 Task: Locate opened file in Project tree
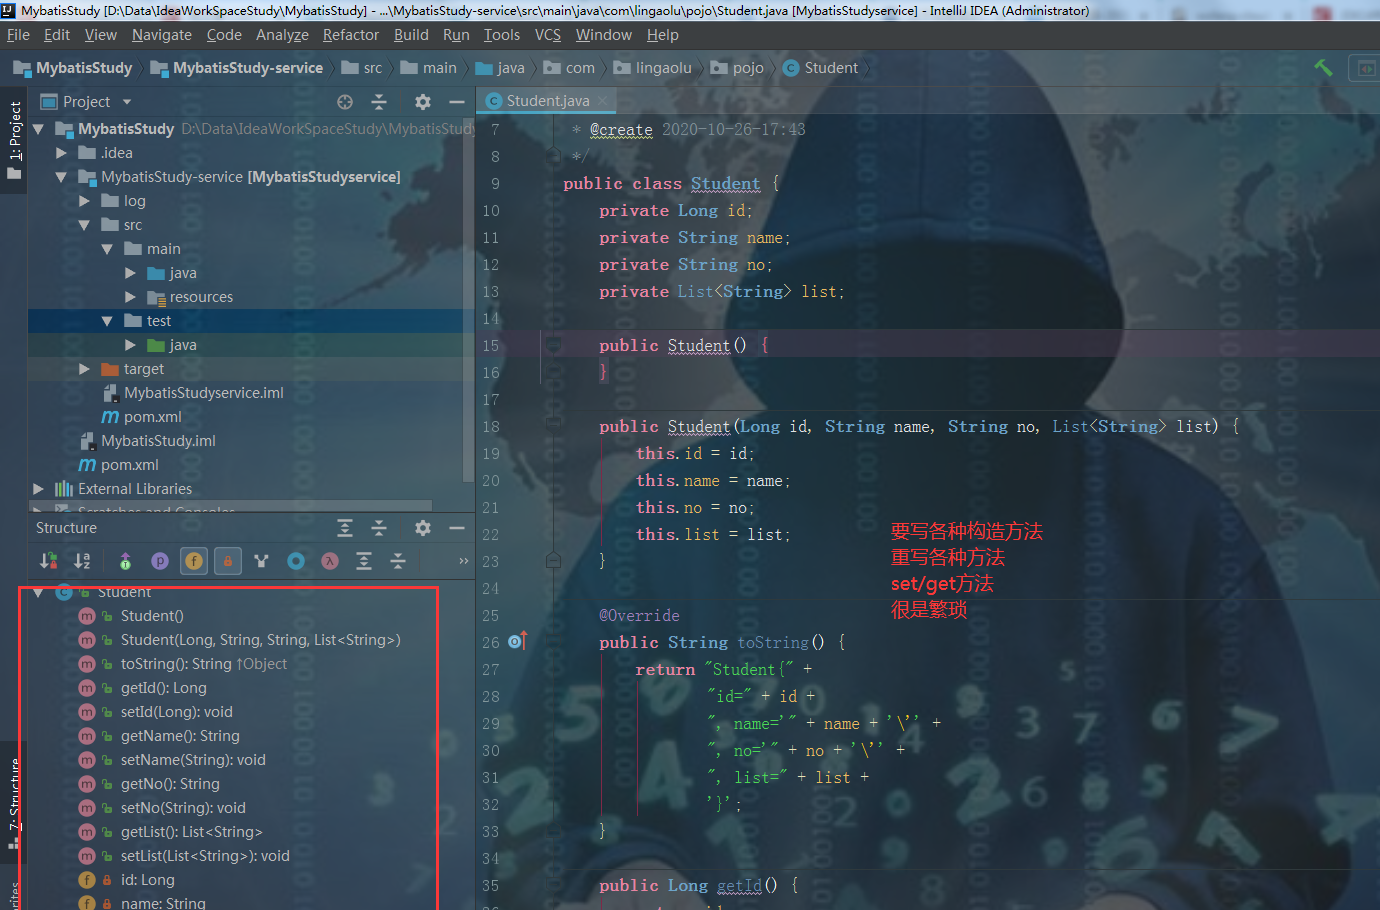(x=345, y=102)
